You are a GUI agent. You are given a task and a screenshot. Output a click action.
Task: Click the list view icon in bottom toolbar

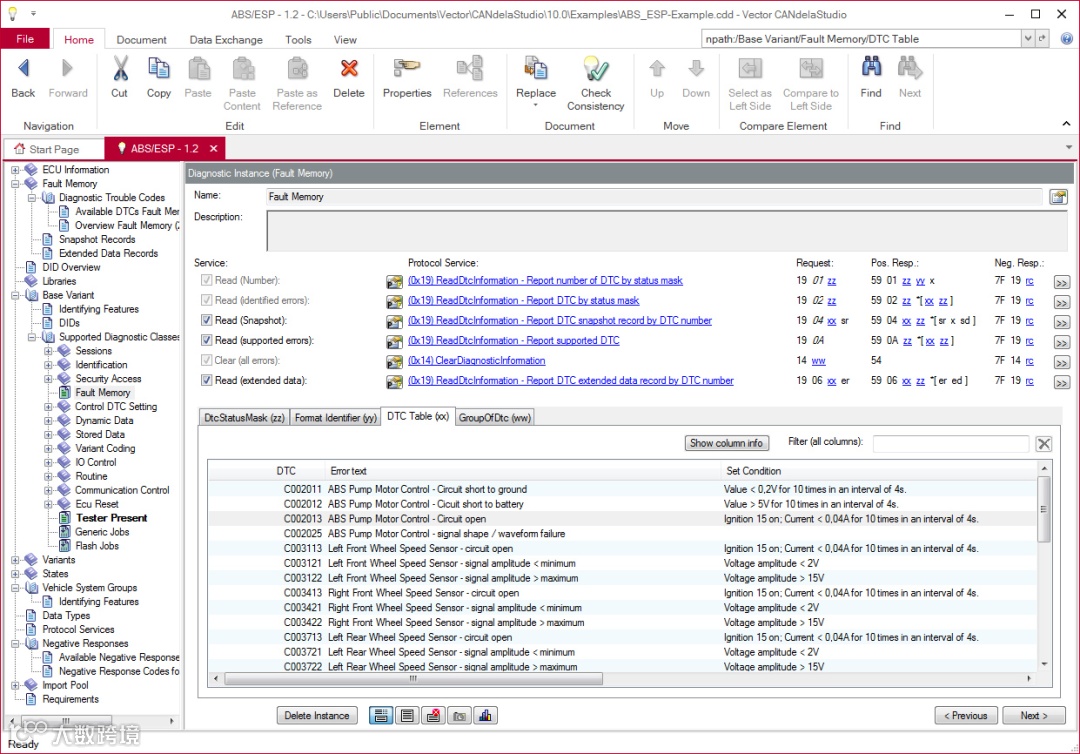[x=406, y=716]
